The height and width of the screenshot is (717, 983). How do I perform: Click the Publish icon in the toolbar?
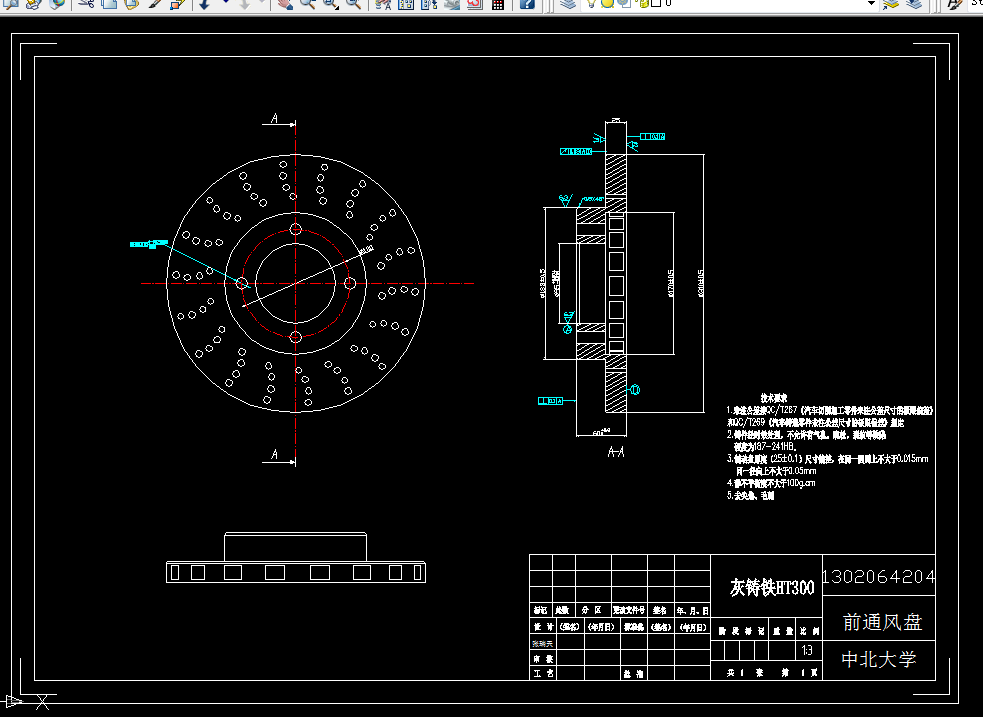[x=34, y=3]
